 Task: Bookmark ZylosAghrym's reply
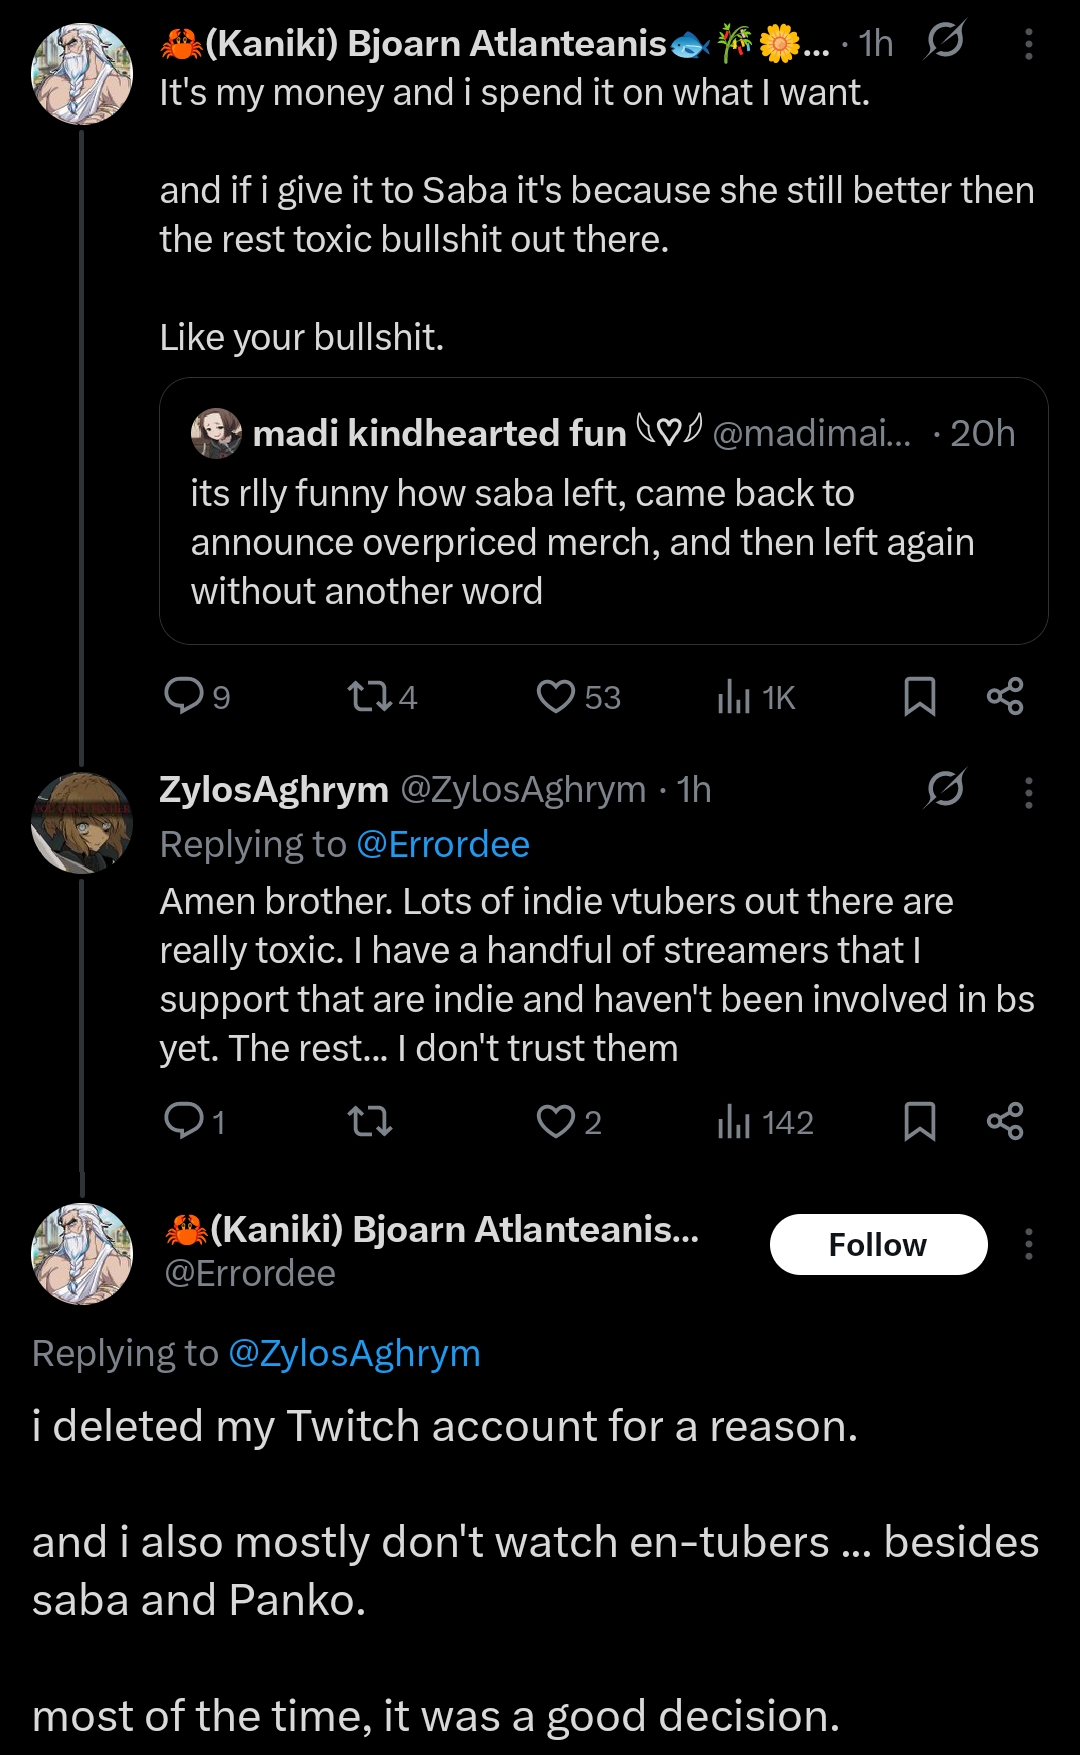point(919,1121)
